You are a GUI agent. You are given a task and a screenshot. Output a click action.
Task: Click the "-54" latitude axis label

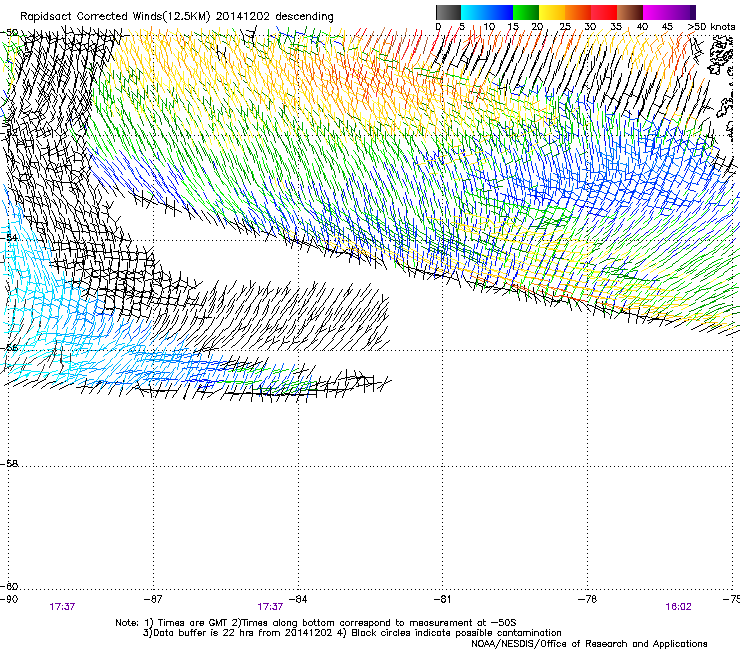coord(9,237)
